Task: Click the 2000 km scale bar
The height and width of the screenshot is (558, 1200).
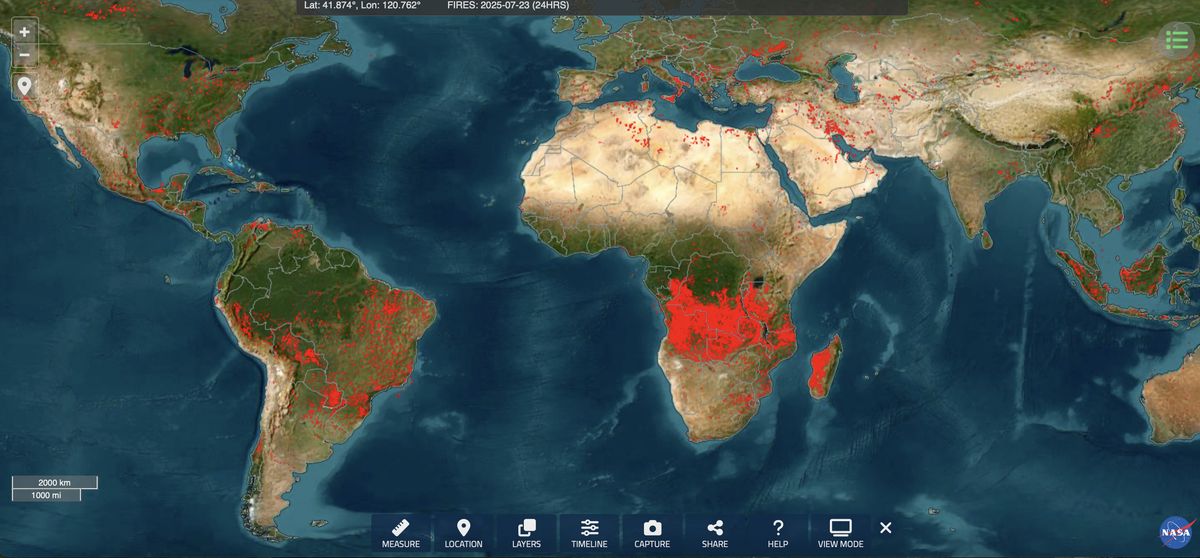Action: point(54,482)
